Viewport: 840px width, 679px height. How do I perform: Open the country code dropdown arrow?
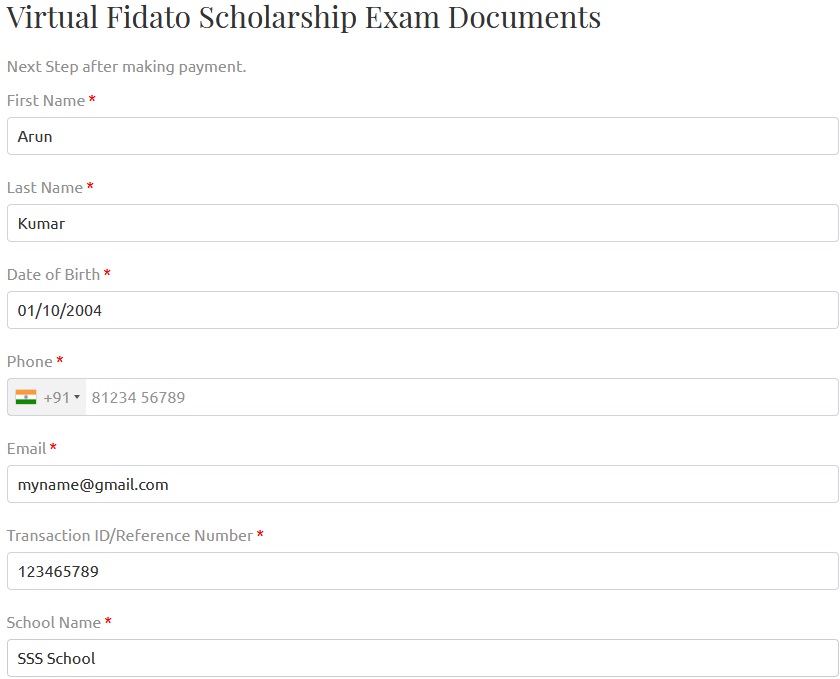pos(77,398)
